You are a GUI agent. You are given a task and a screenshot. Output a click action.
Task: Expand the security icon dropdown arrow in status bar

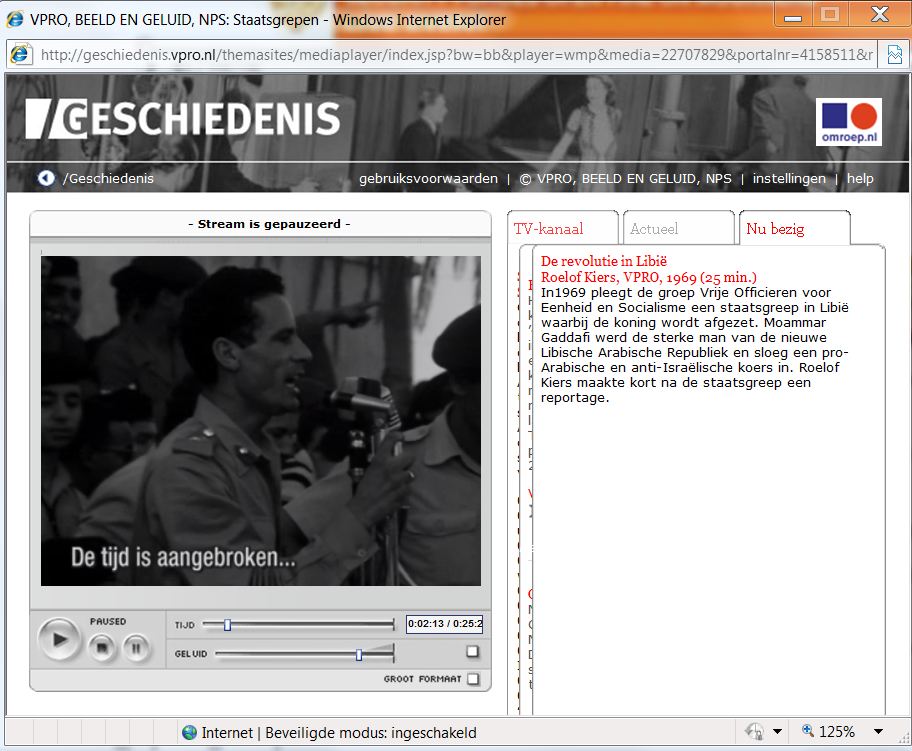point(776,732)
